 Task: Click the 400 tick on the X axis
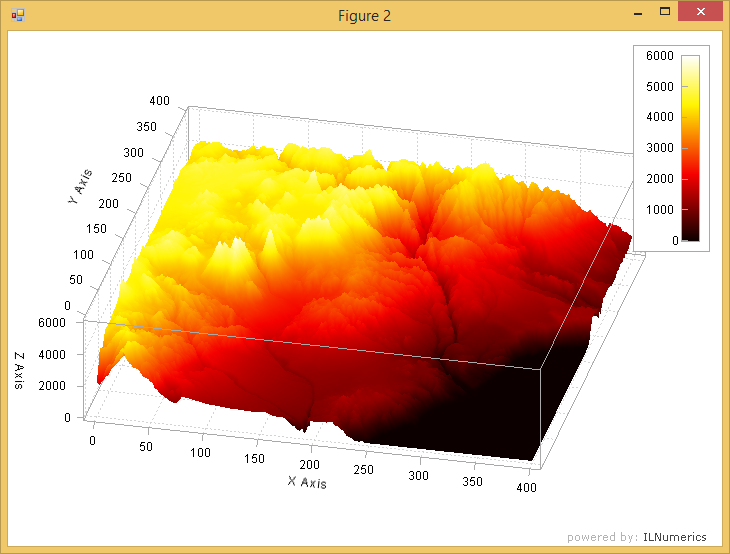coord(526,487)
